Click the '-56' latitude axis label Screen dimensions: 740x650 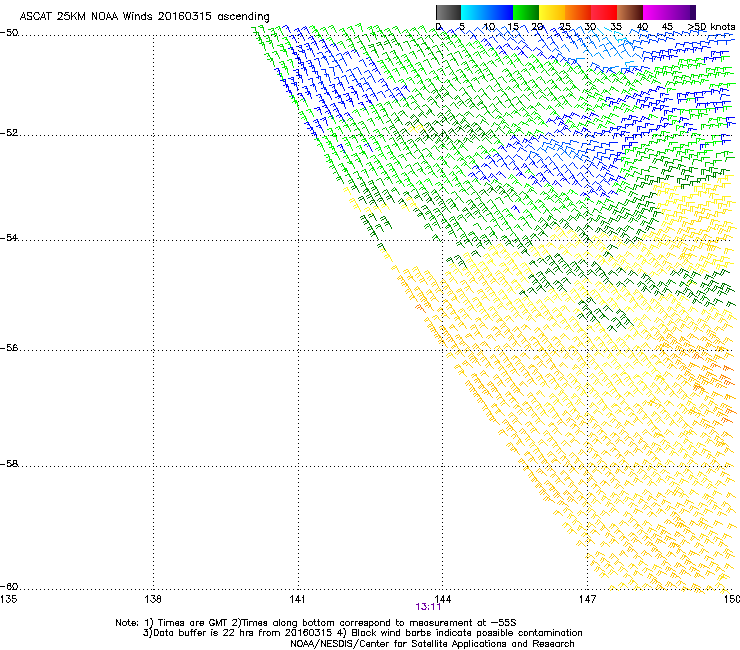click(9, 347)
